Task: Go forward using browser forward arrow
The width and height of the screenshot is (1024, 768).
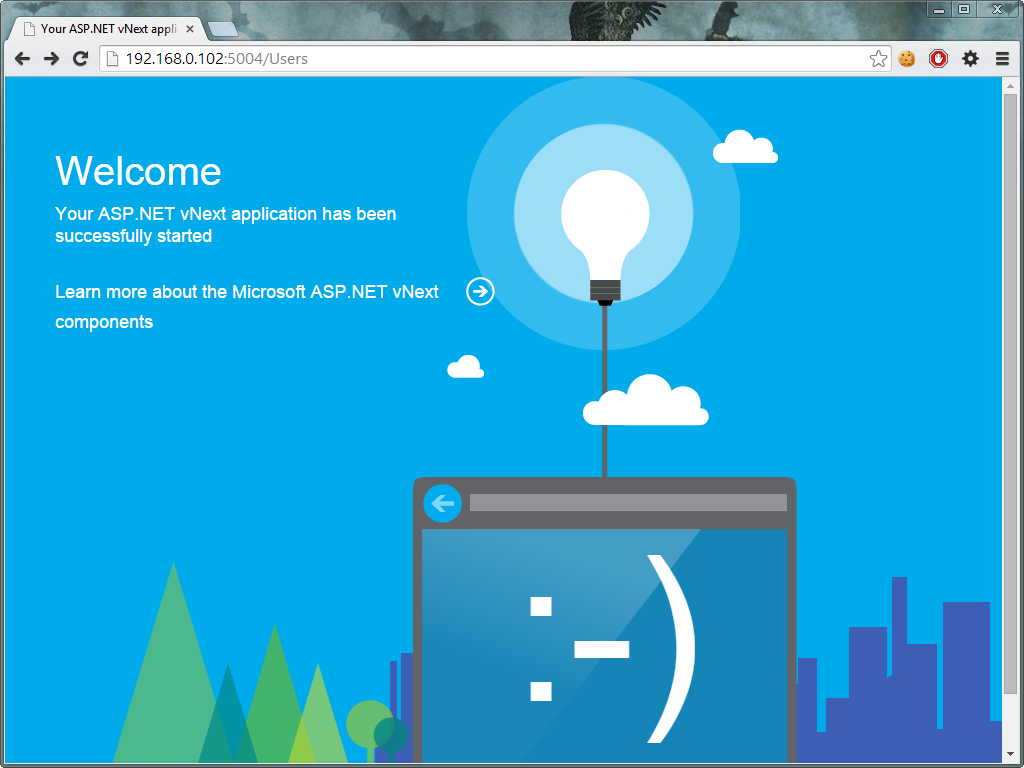Action: pyautogui.click(x=51, y=59)
